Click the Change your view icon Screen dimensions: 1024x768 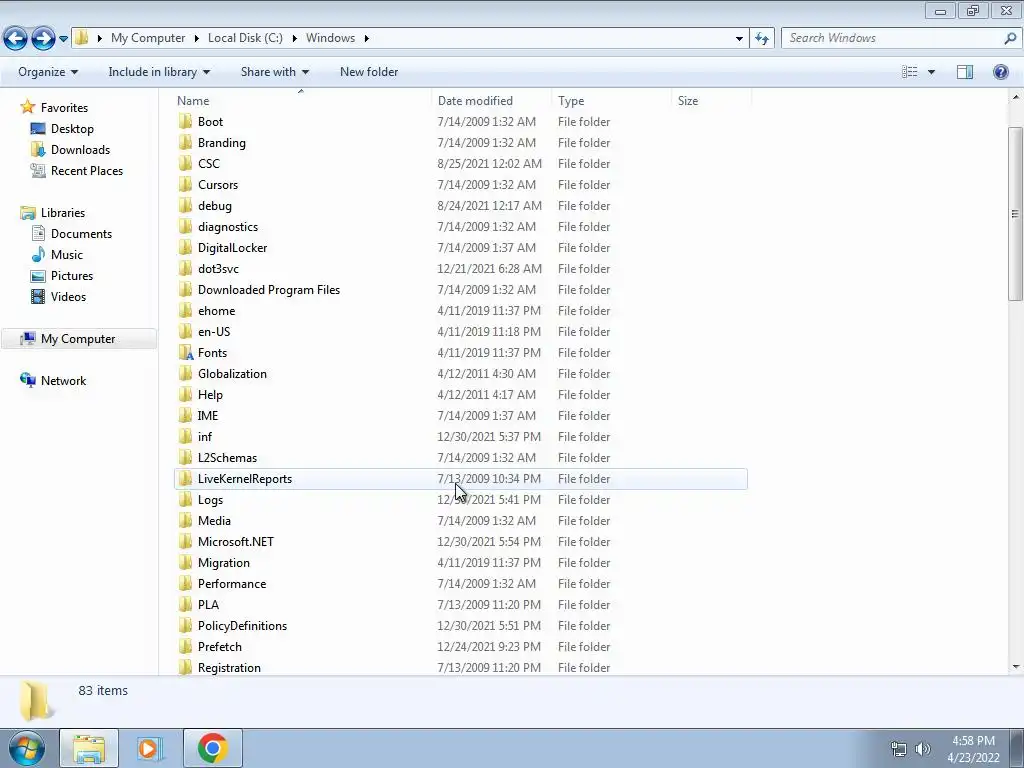[x=910, y=72]
